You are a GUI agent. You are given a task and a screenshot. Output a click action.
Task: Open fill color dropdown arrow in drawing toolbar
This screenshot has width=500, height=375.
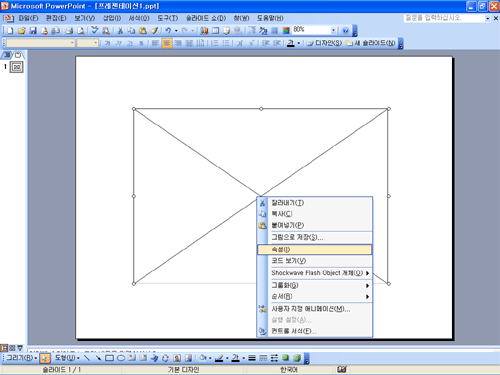click(210, 358)
